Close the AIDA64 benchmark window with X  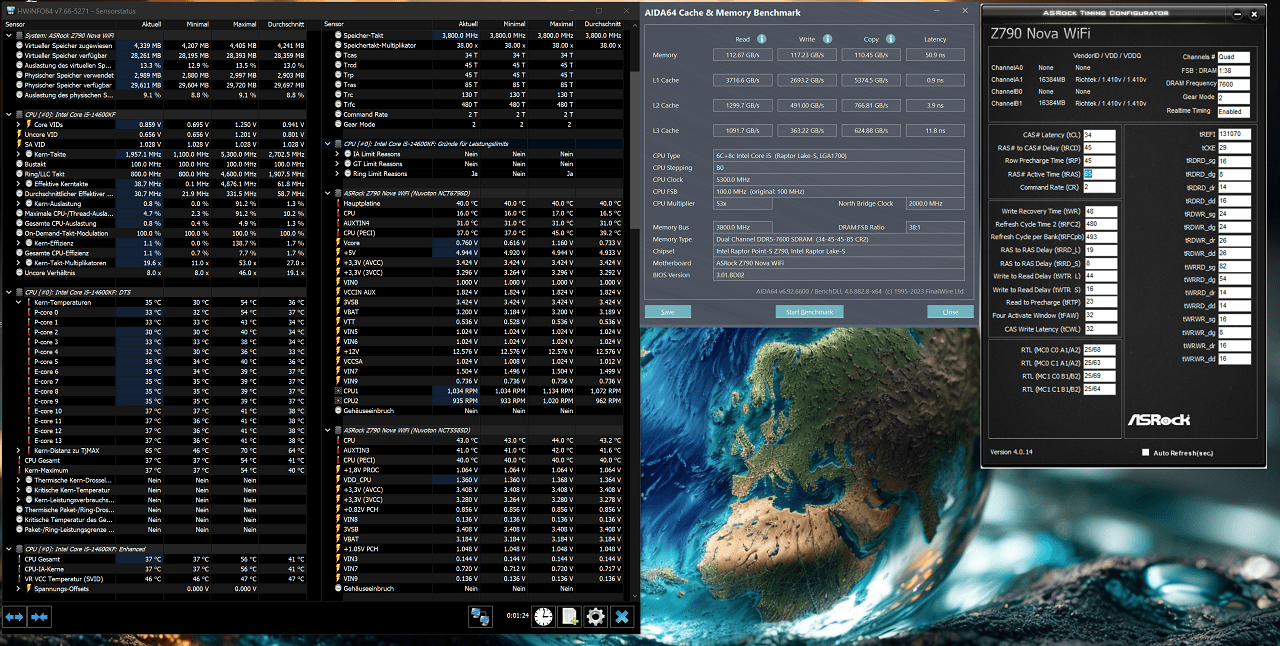(964, 11)
